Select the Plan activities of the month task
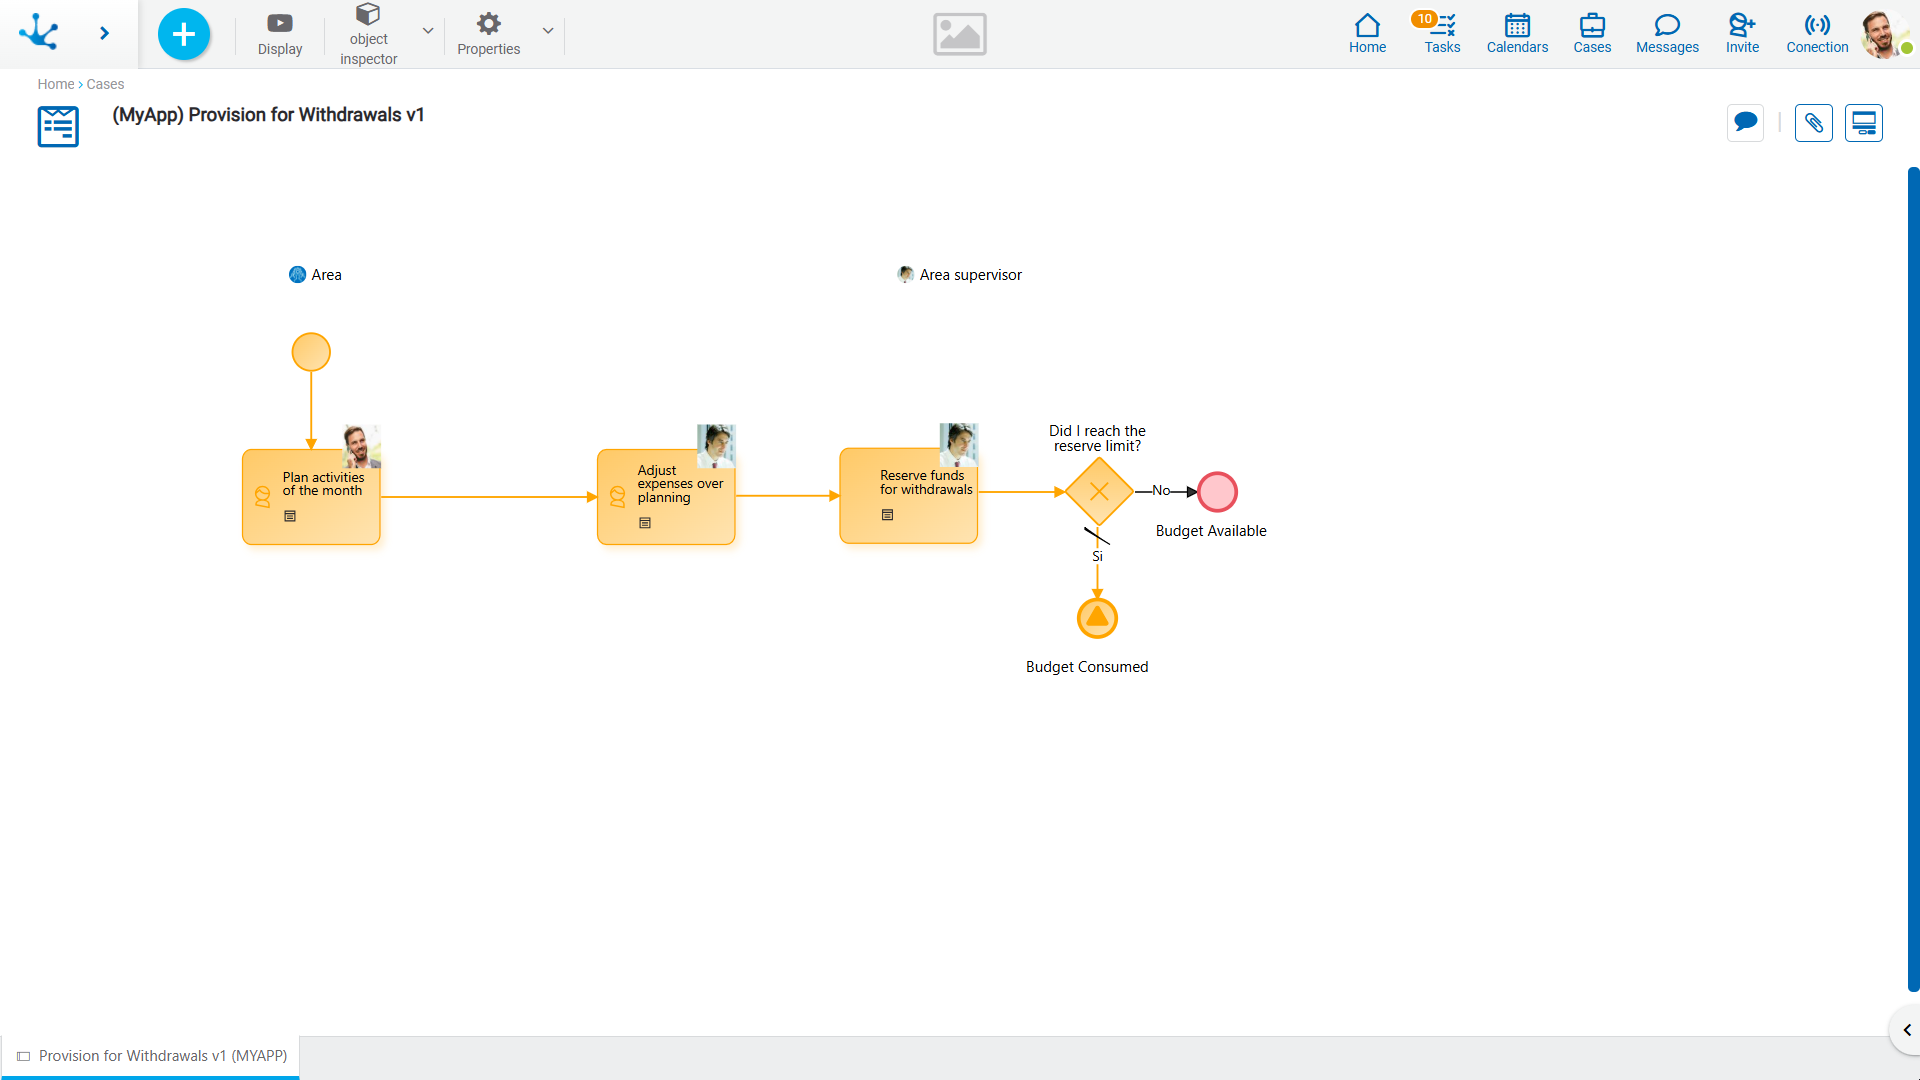This screenshot has height=1080, width=1920. [x=311, y=497]
